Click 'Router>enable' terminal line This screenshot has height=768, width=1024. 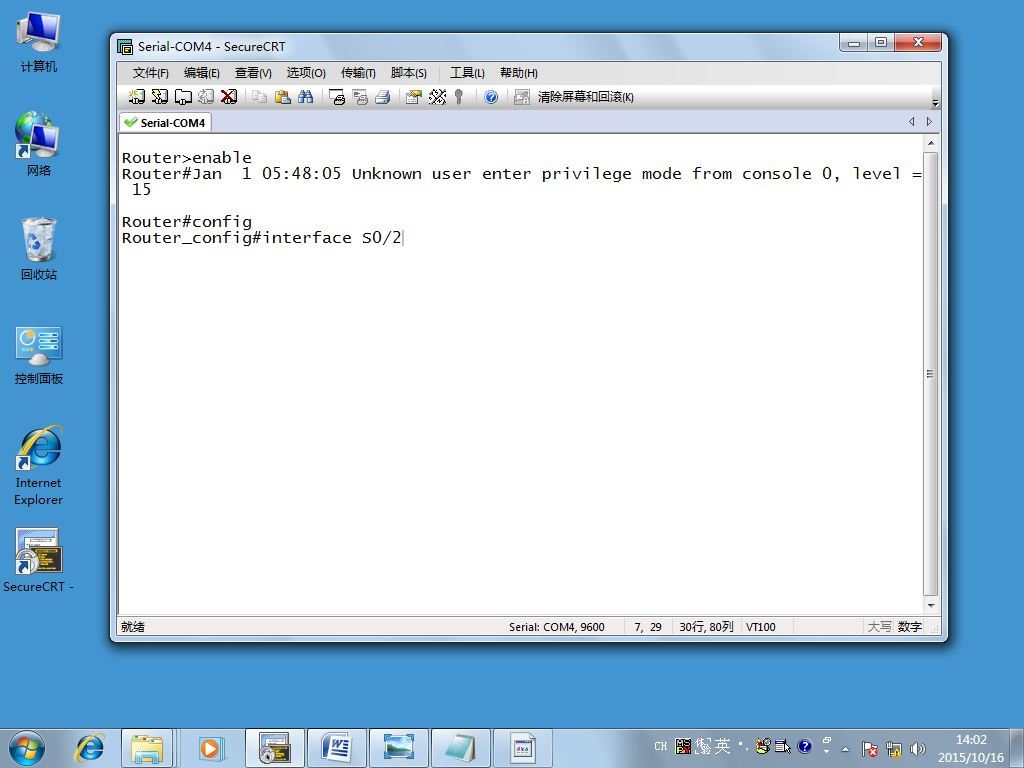[187, 157]
